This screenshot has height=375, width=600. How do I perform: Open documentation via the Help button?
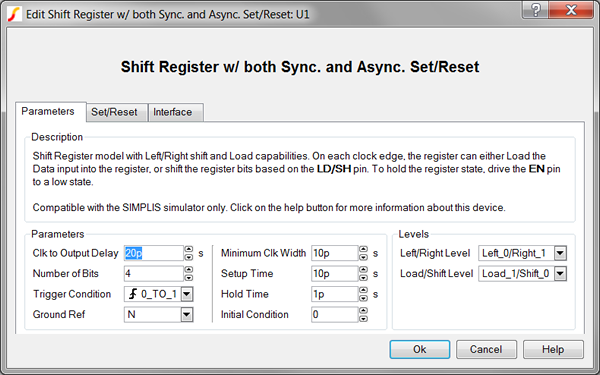point(553,349)
